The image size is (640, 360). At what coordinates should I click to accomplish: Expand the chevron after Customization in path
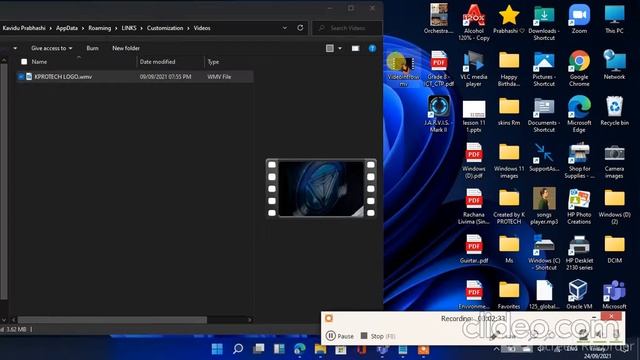pos(188,28)
